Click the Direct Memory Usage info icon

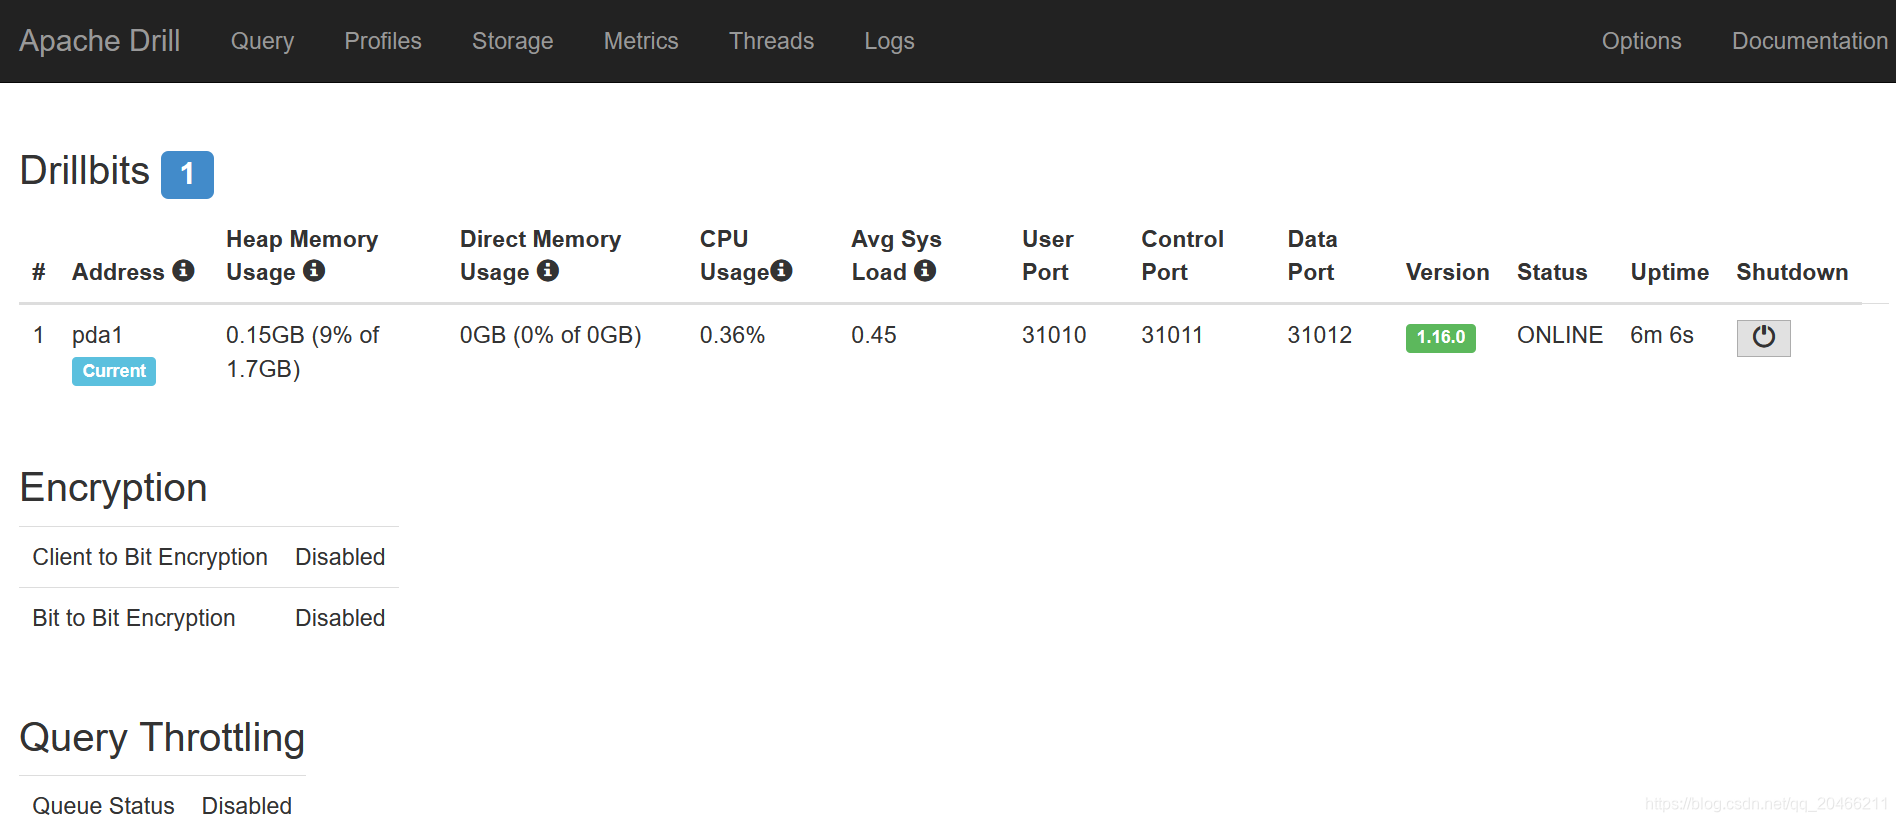point(548,270)
